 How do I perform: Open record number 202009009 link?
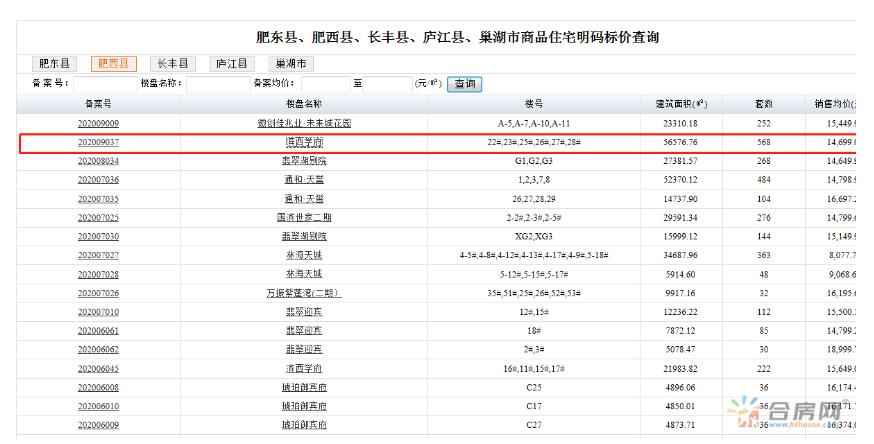[x=98, y=123]
